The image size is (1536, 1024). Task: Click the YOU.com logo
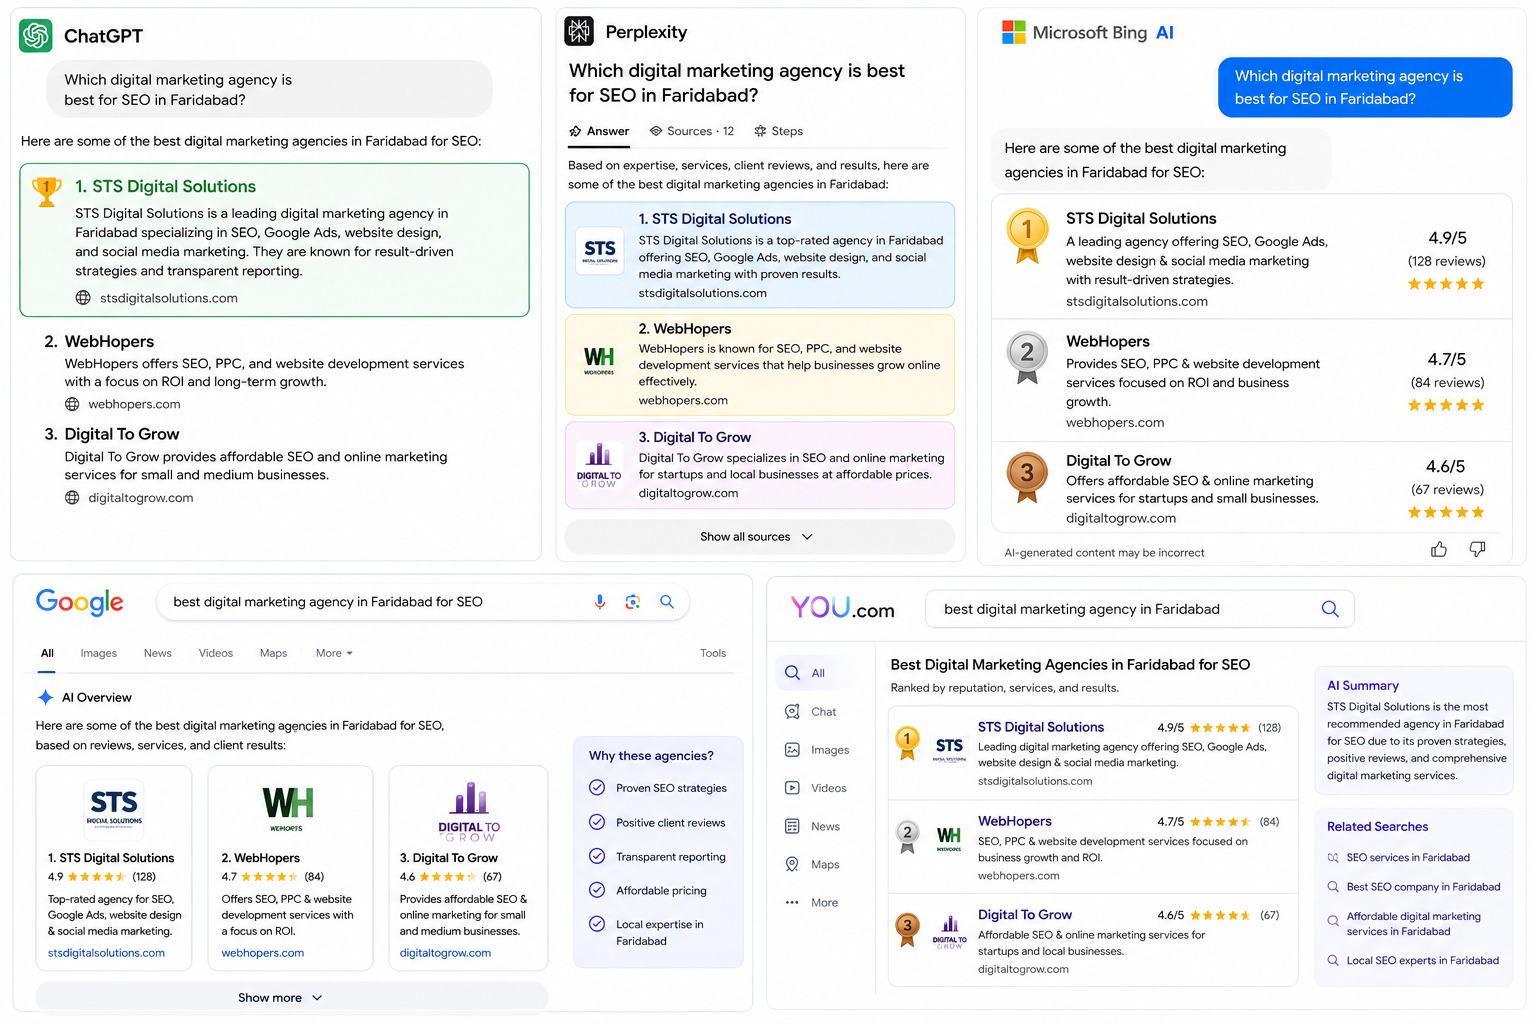(x=843, y=608)
